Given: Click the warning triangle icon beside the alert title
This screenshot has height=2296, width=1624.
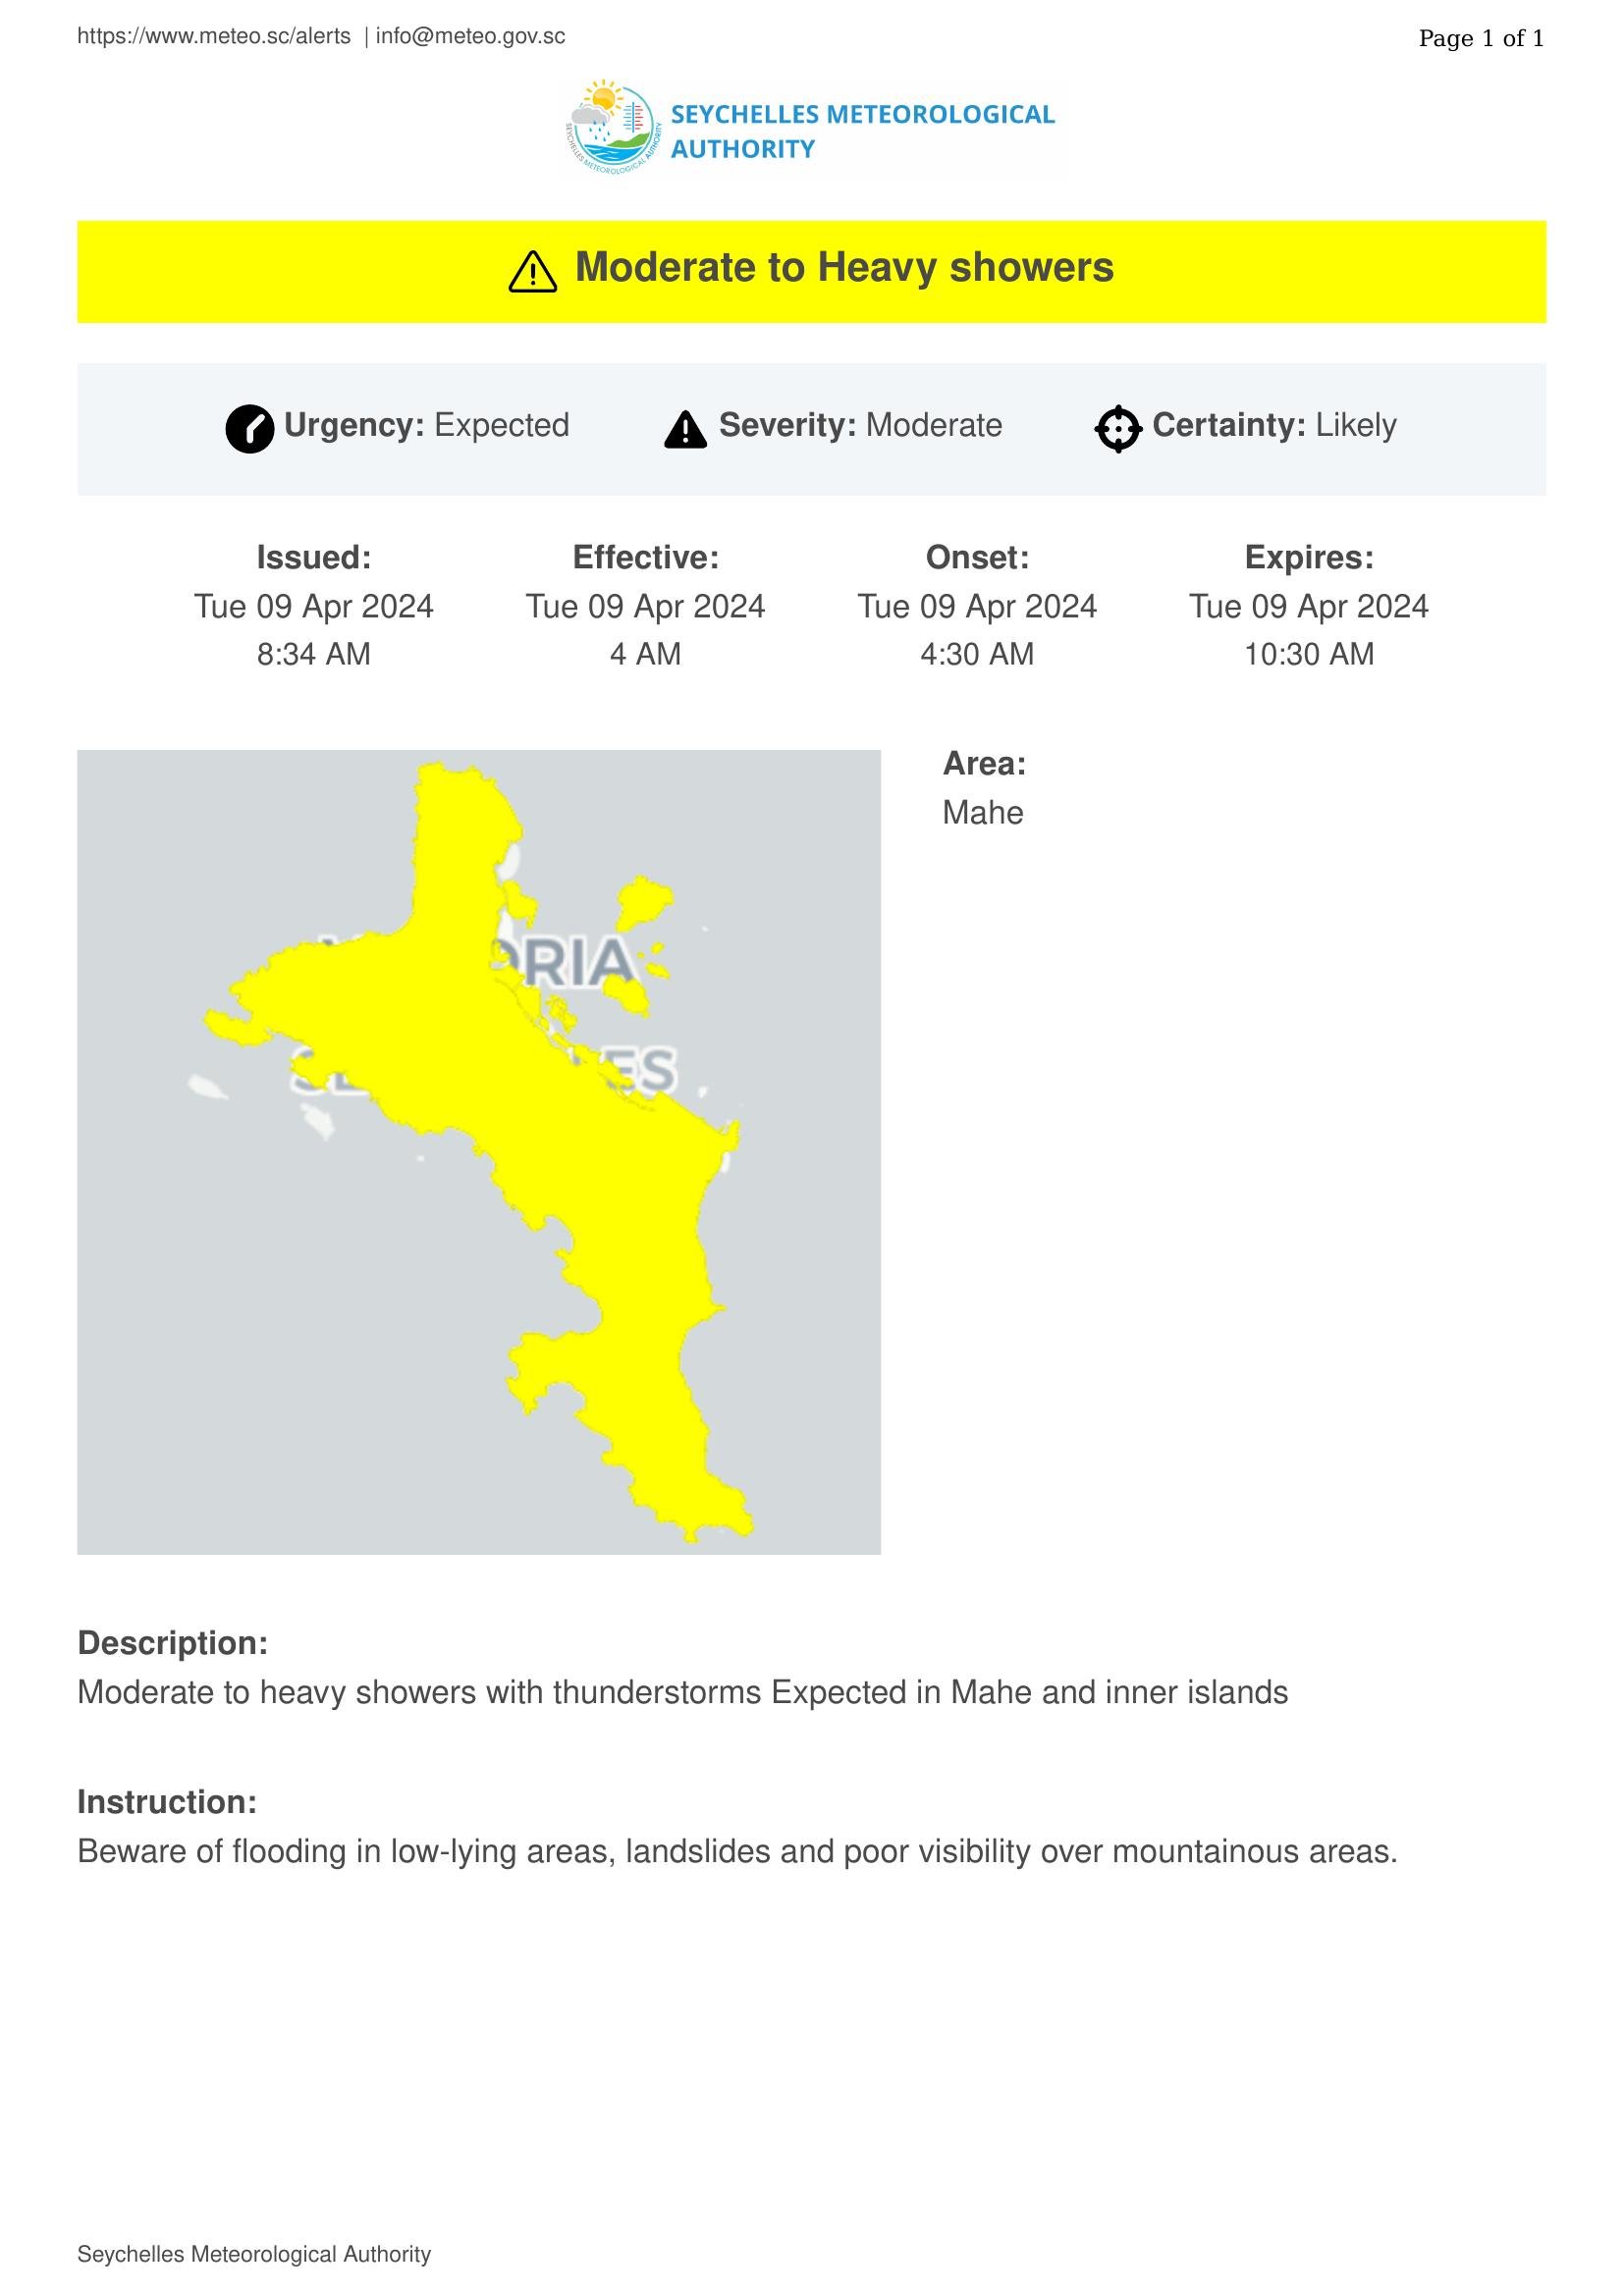Looking at the screenshot, I should [533, 271].
